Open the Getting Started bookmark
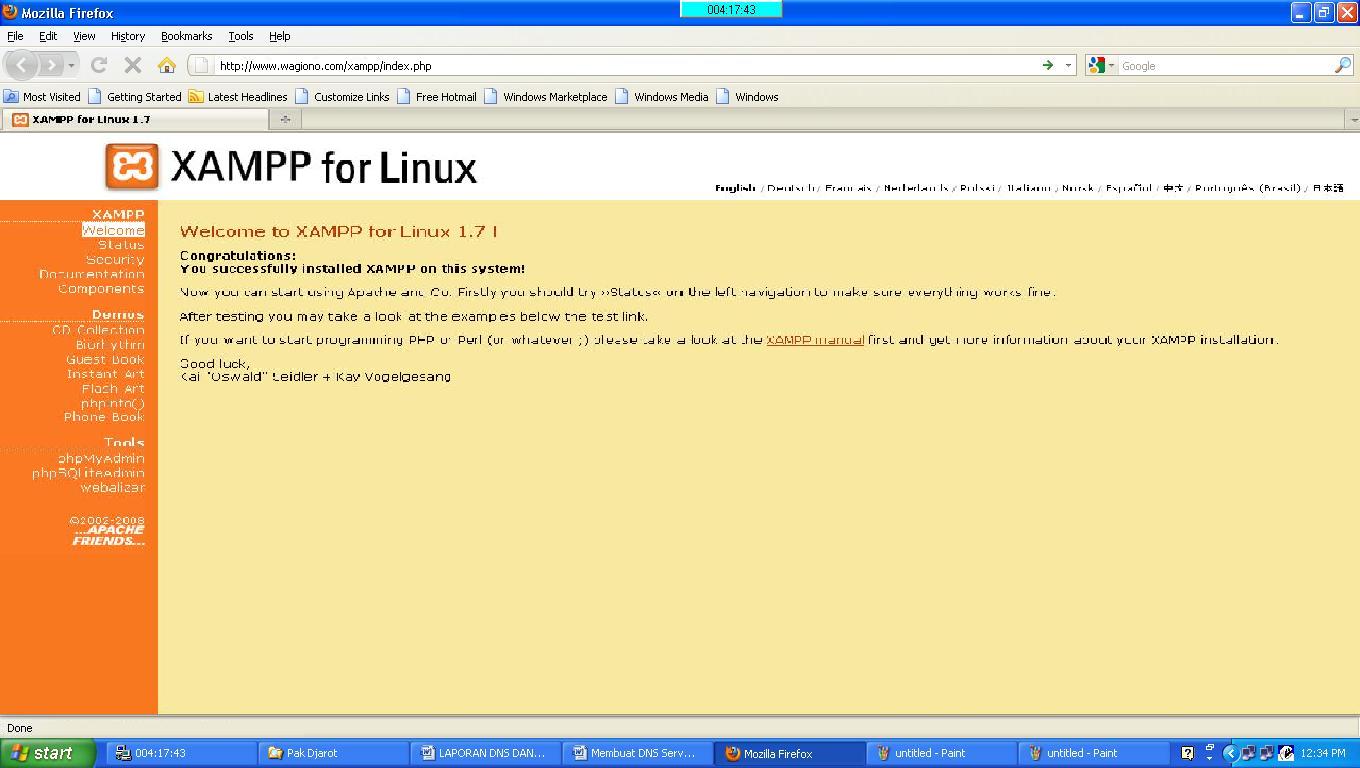Image resolution: width=1360 pixels, height=768 pixels. click(135, 97)
